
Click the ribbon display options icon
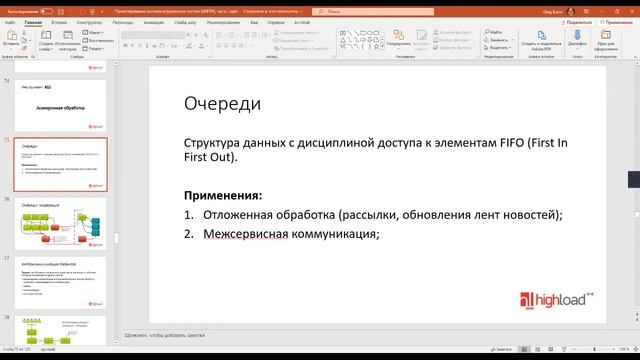point(586,11)
